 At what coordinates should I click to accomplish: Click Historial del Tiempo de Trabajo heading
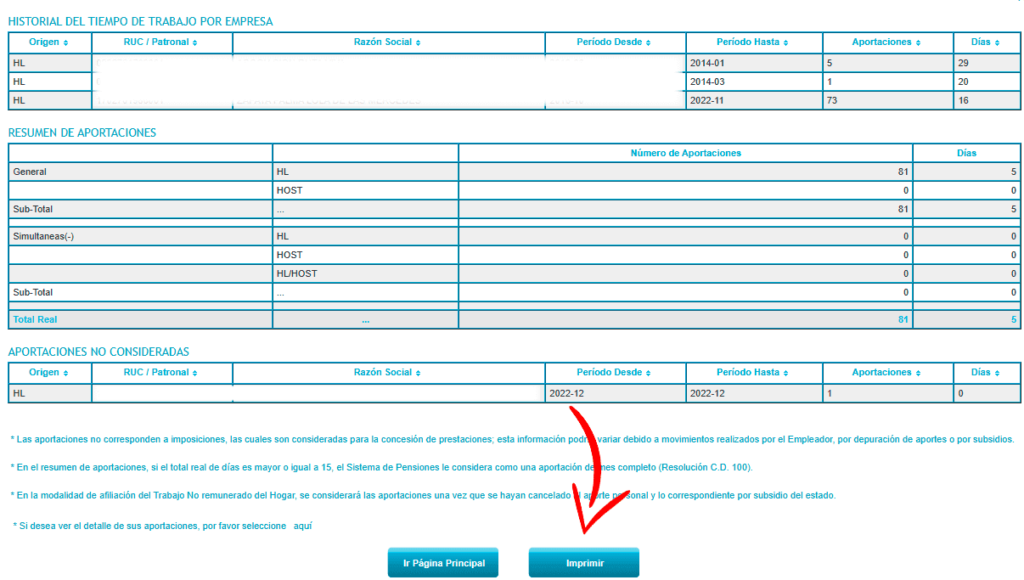pyautogui.click(x=140, y=22)
